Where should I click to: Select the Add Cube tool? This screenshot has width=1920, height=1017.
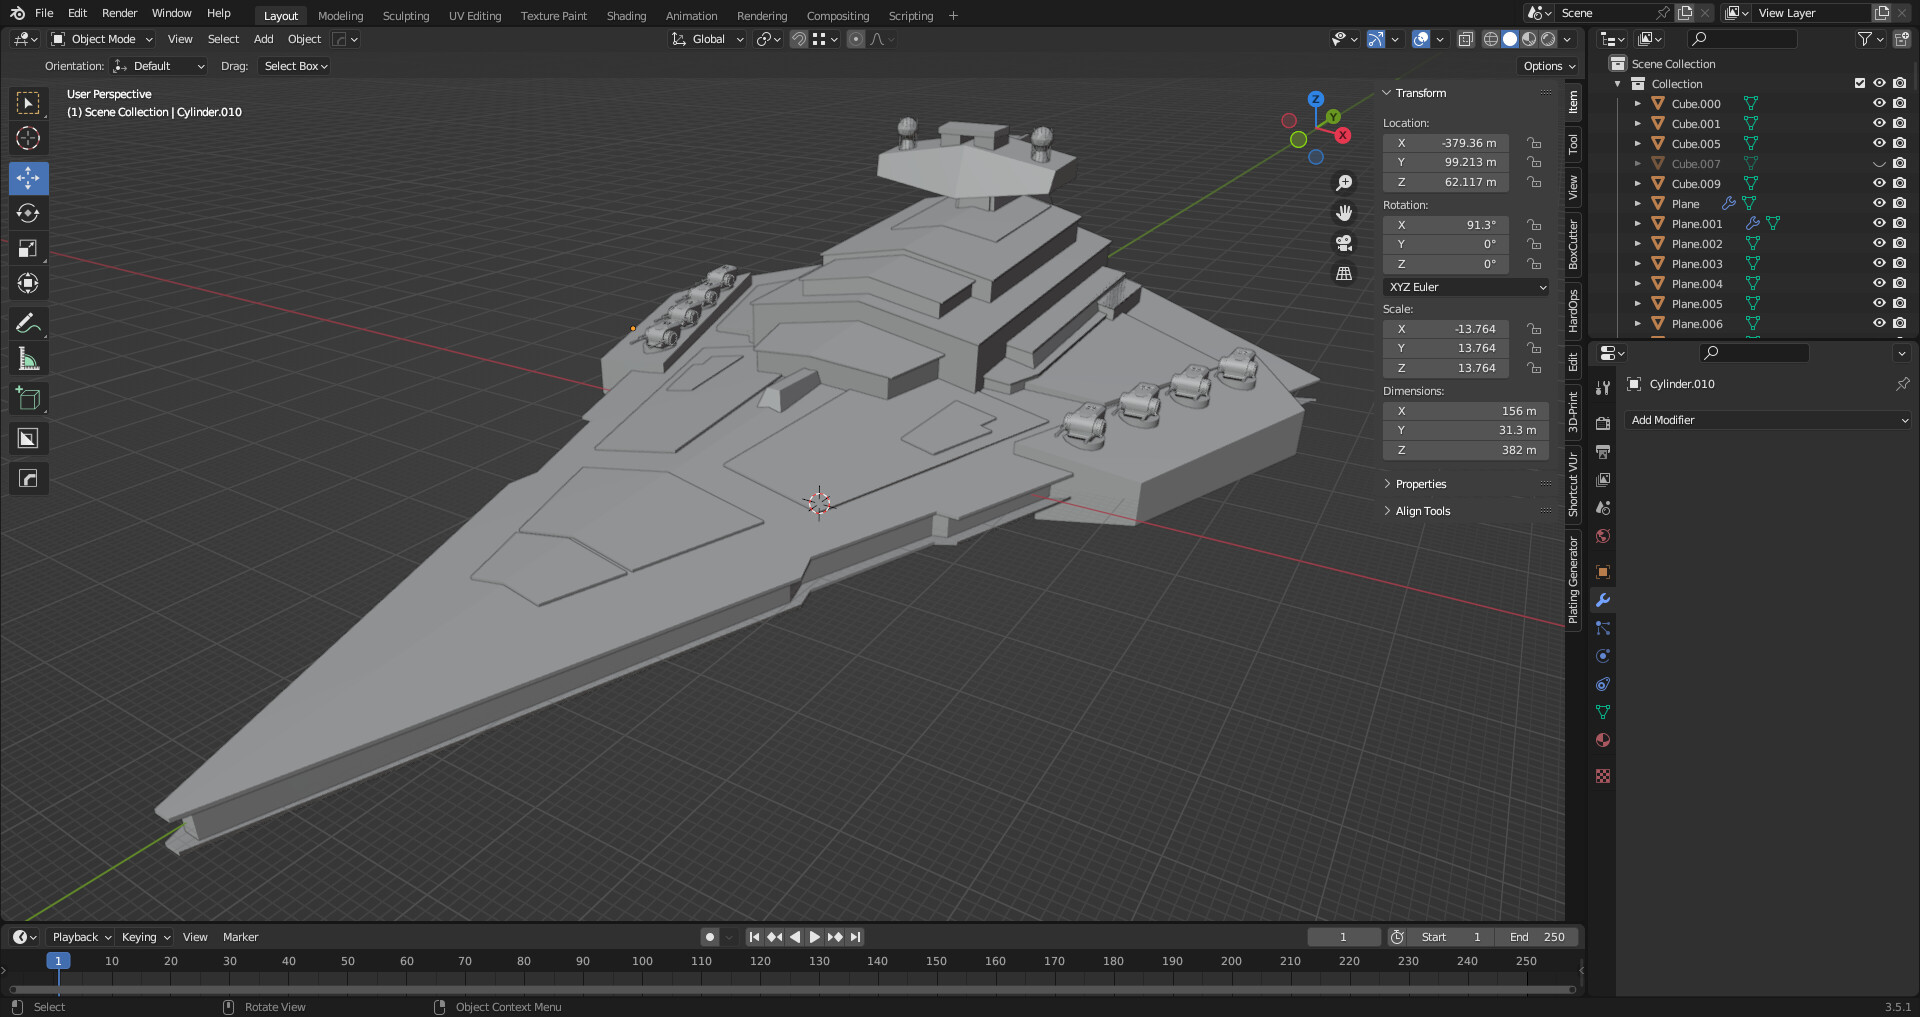click(x=28, y=398)
